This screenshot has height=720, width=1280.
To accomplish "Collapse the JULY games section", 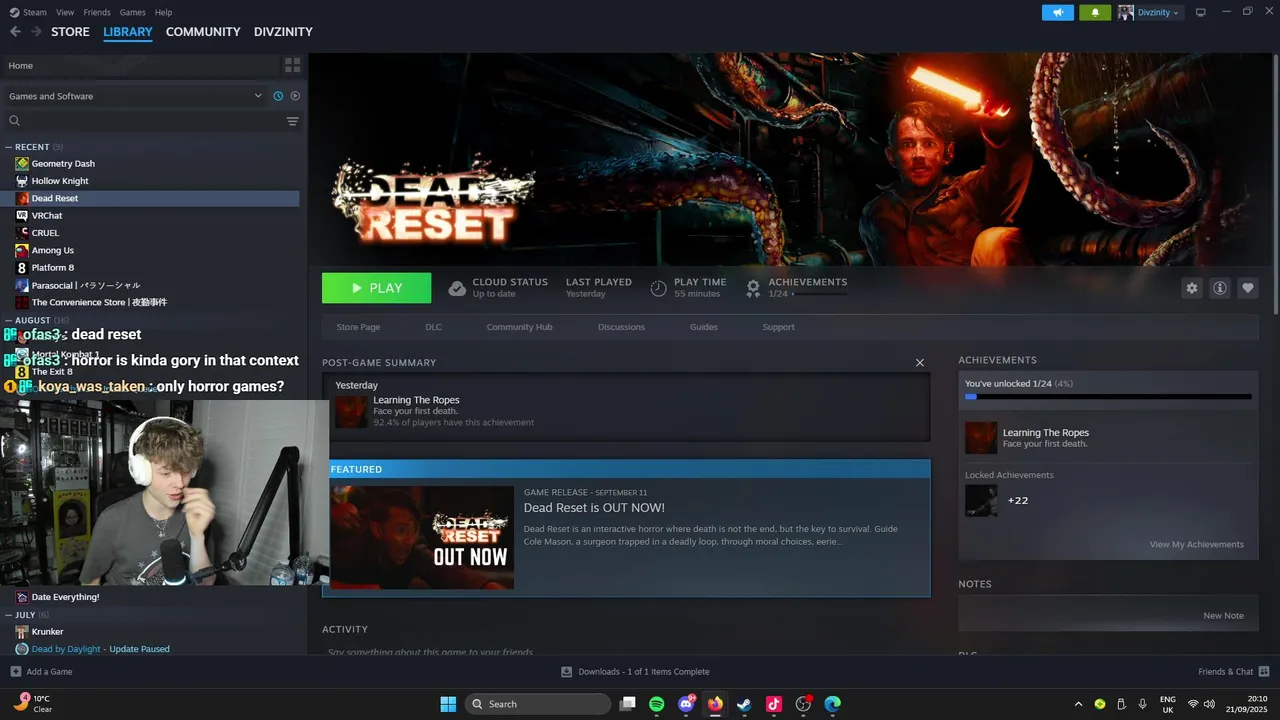I will (9, 614).
